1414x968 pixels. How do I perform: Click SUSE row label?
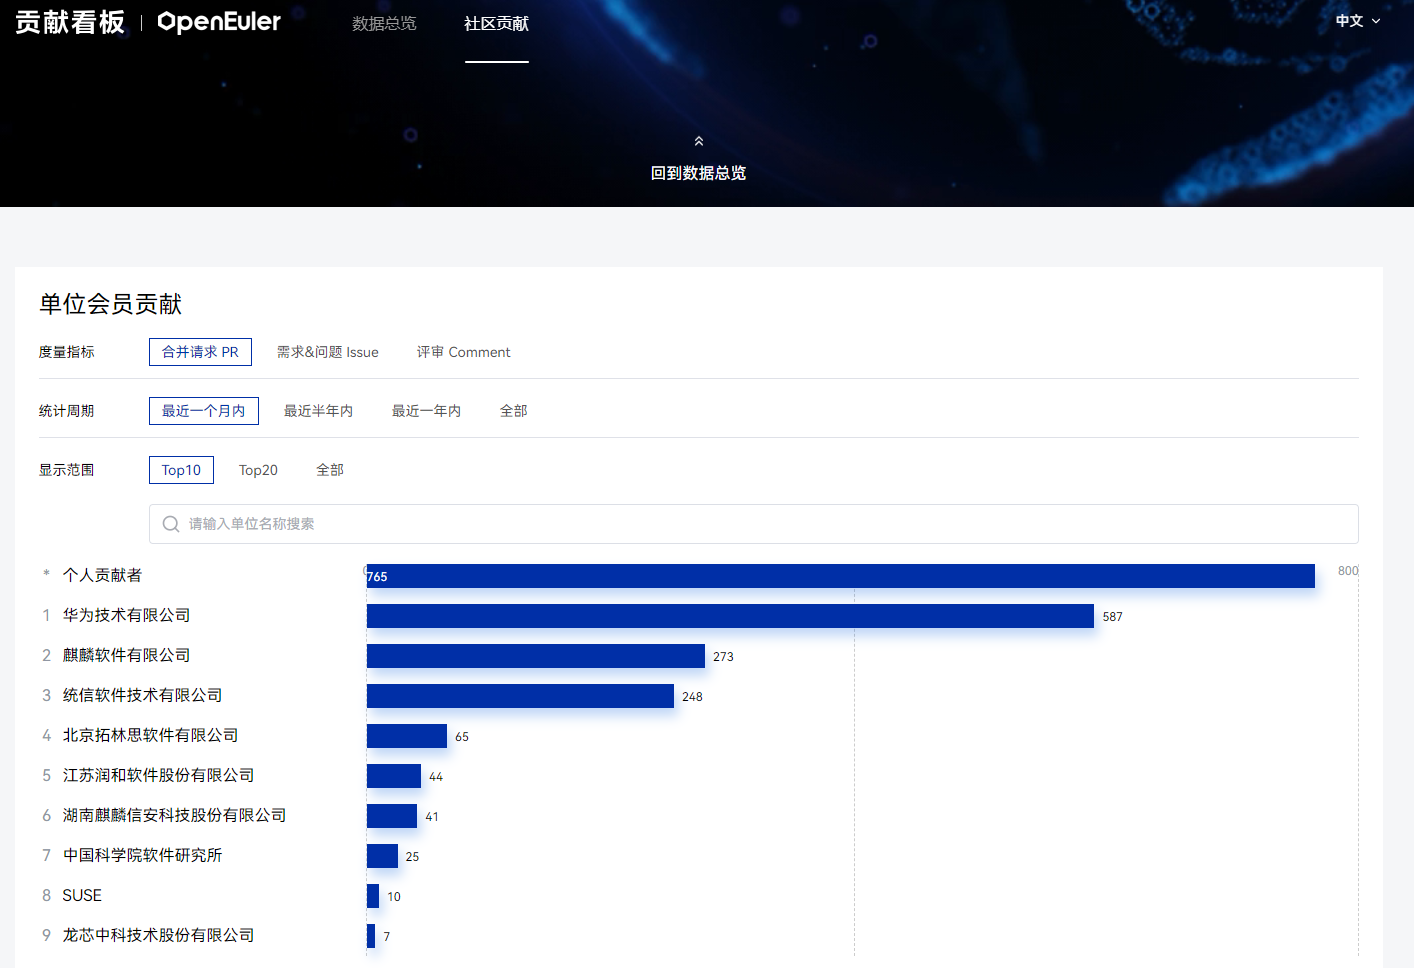click(82, 895)
